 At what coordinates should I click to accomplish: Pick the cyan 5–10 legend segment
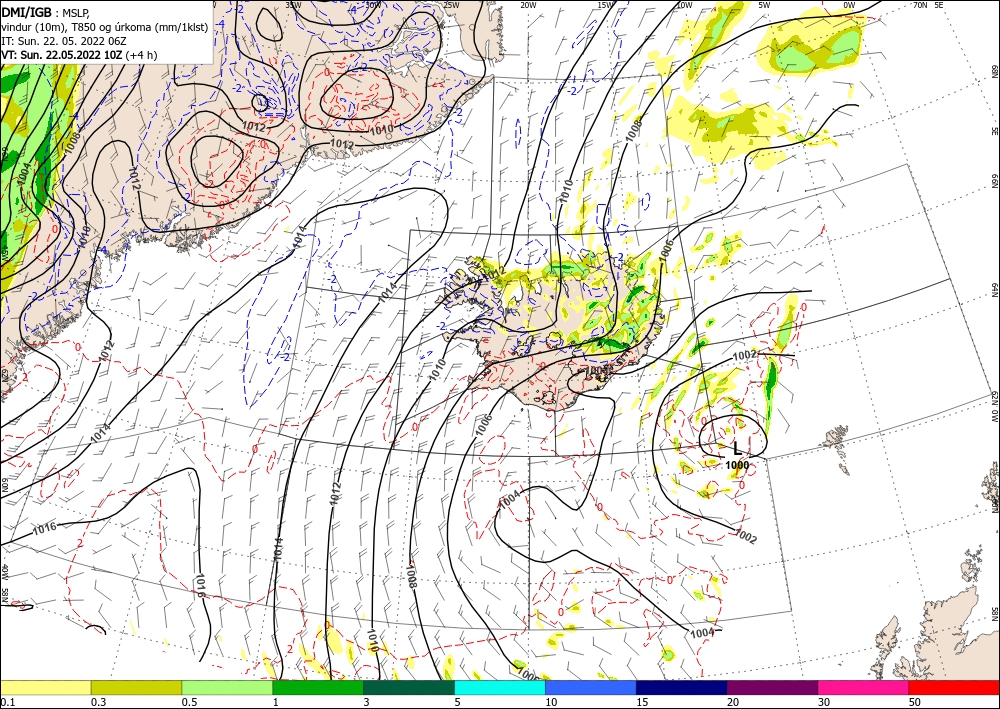point(500,687)
